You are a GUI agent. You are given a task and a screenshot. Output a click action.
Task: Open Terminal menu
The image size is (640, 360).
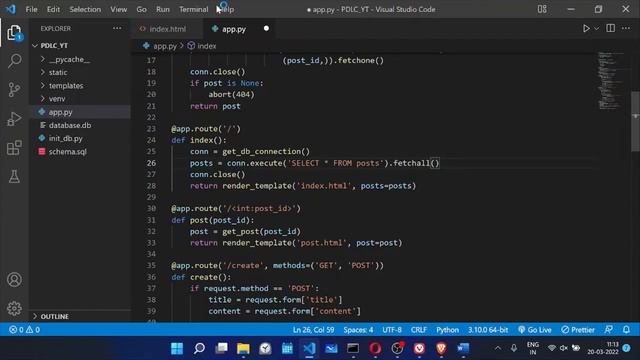point(193,9)
